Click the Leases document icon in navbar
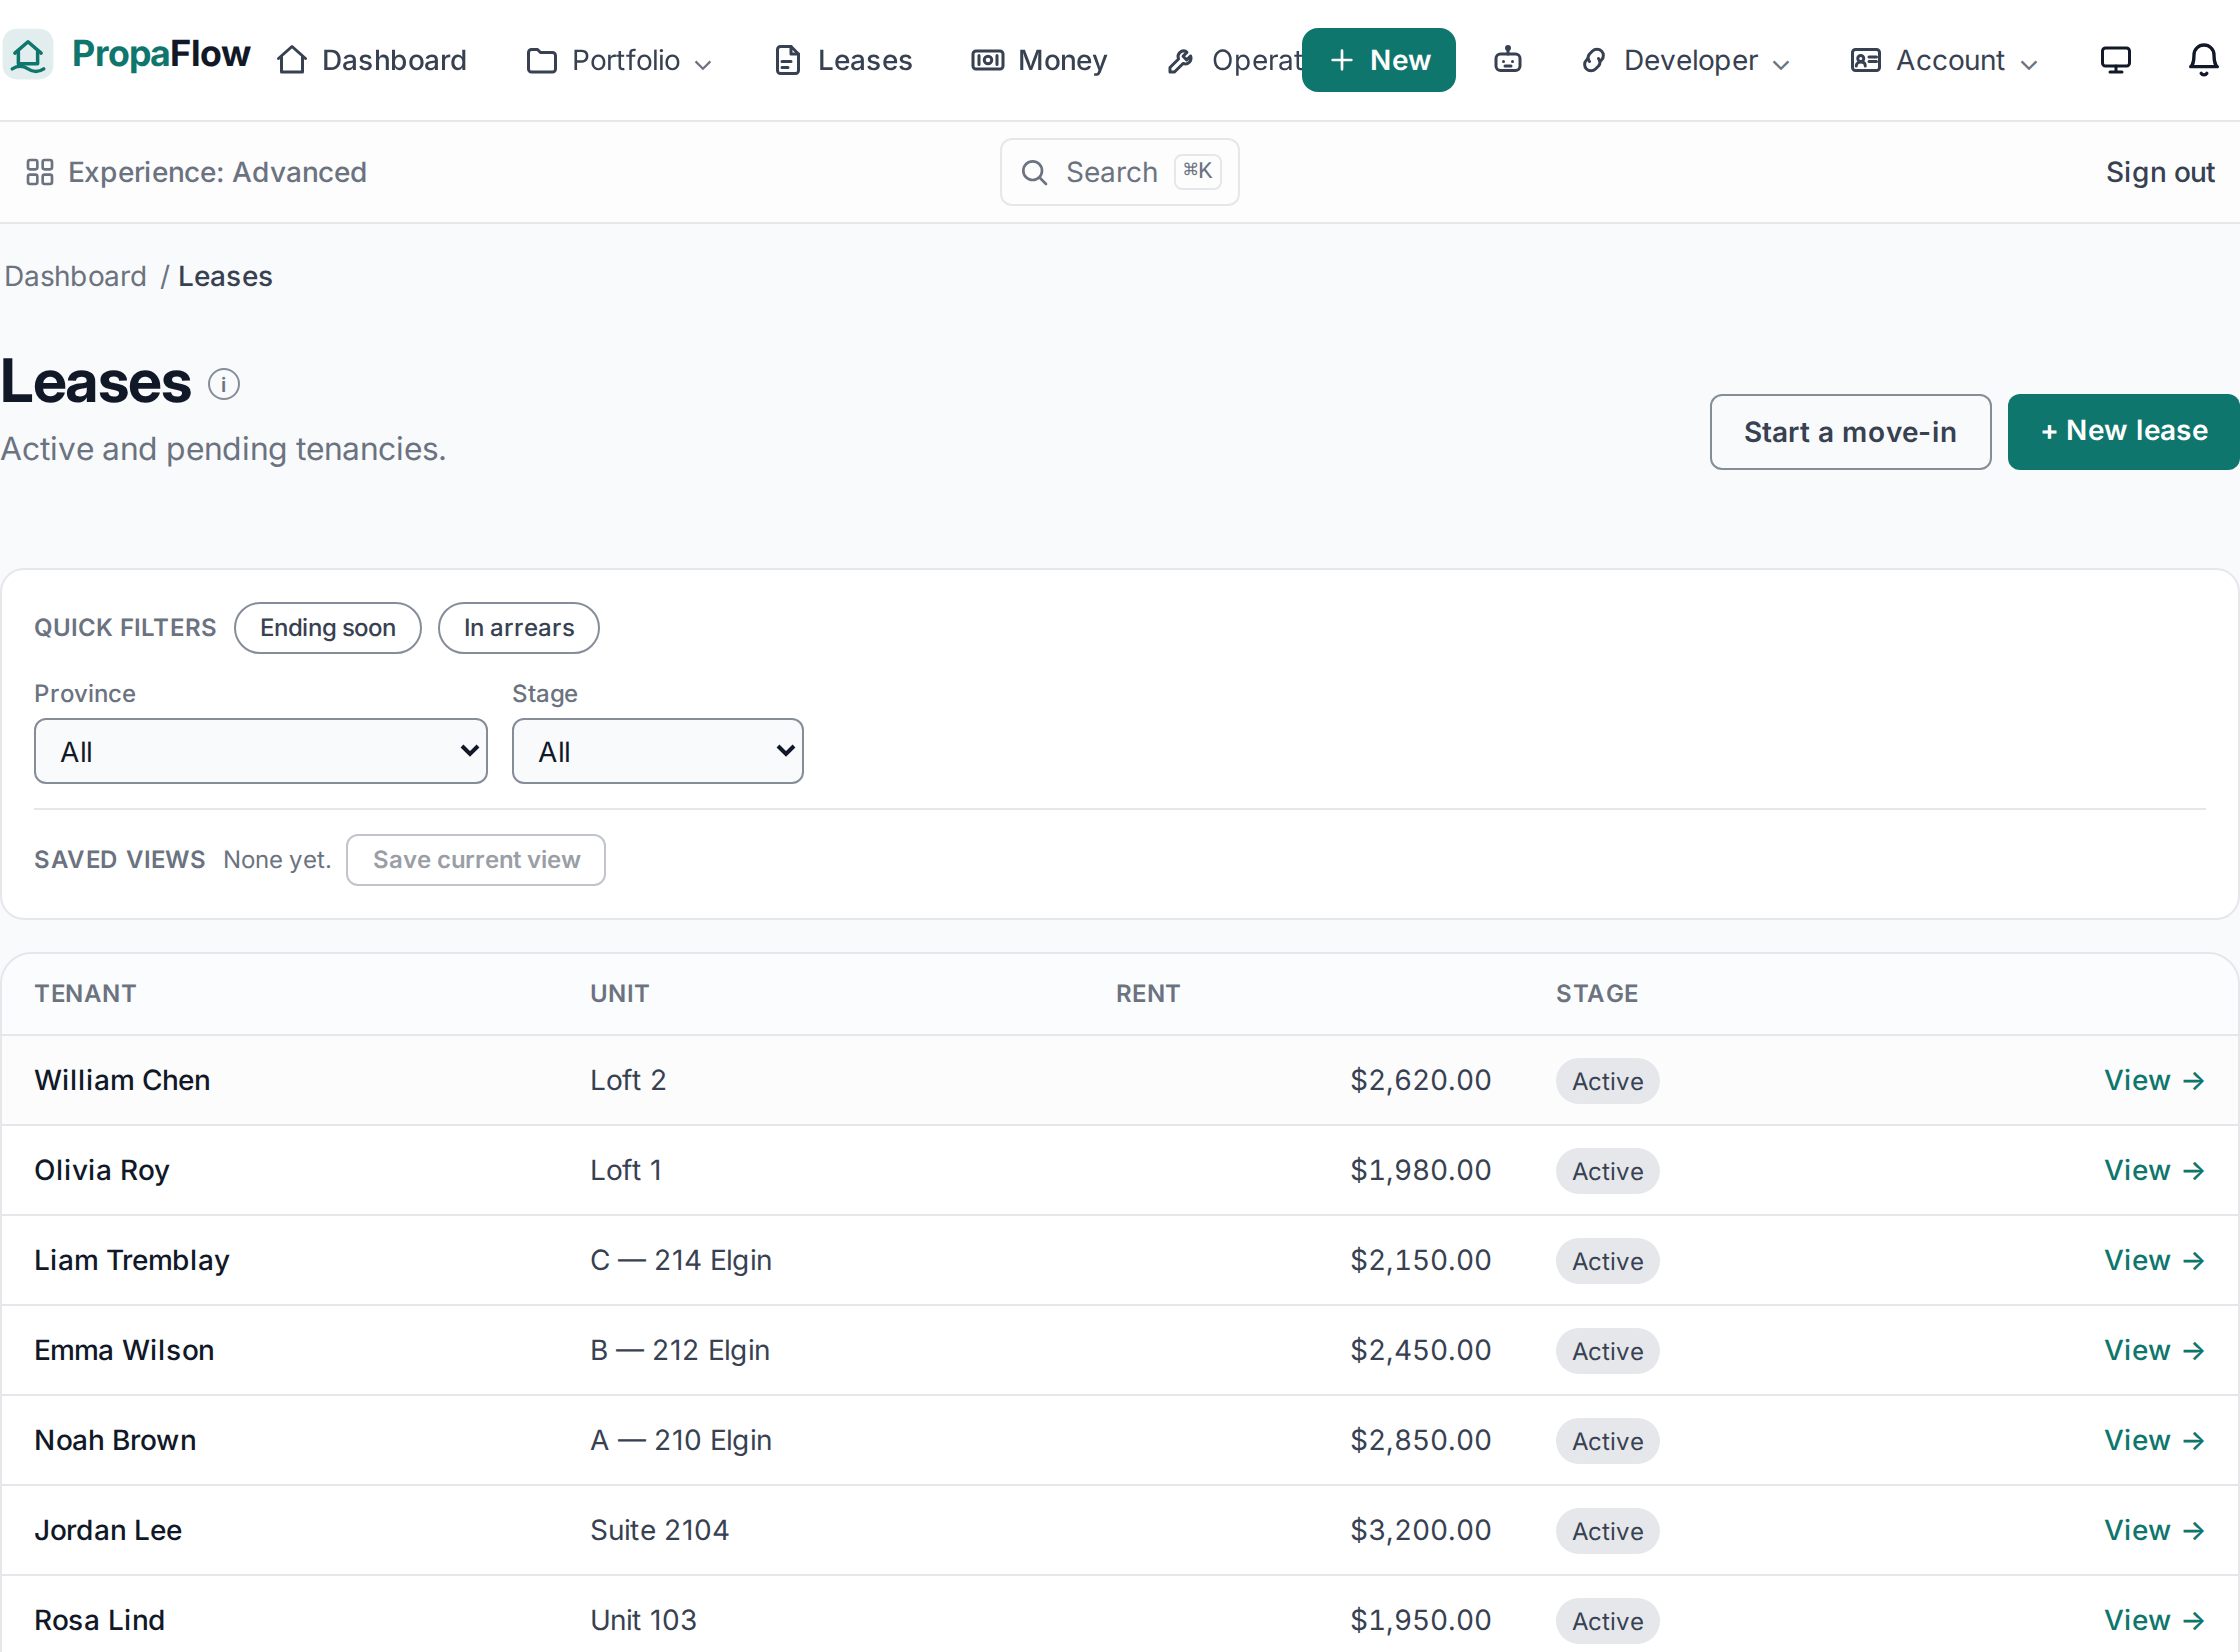This screenshot has width=2240, height=1652. pyautogui.click(x=788, y=61)
